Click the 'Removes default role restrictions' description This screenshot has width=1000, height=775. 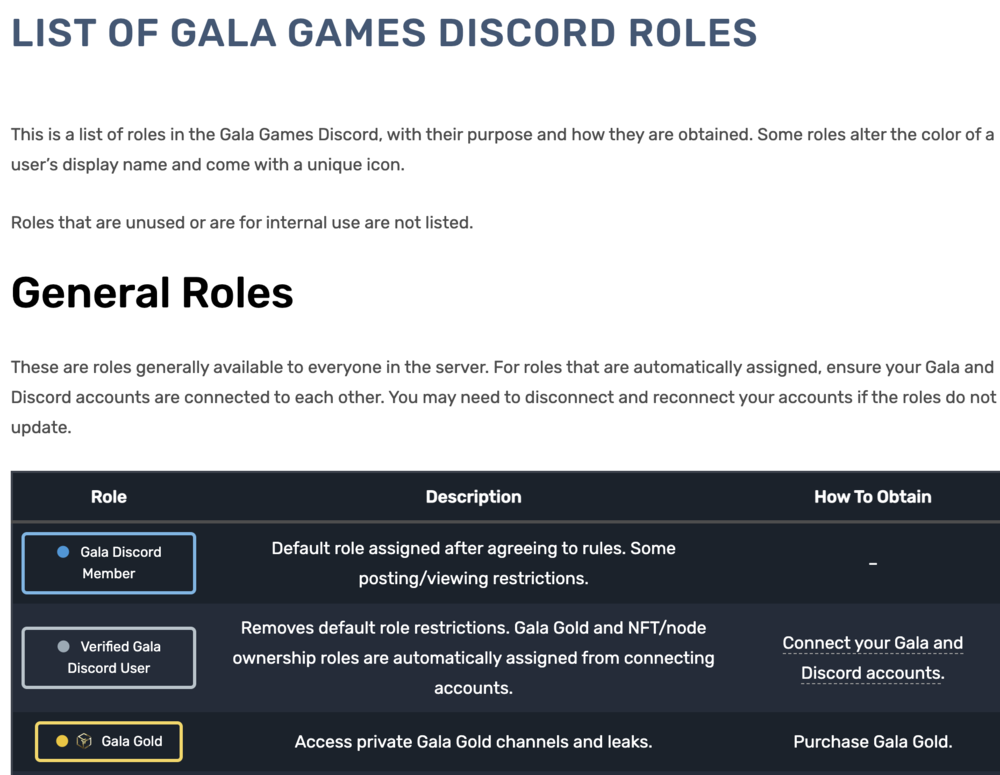pyautogui.click(x=473, y=658)
